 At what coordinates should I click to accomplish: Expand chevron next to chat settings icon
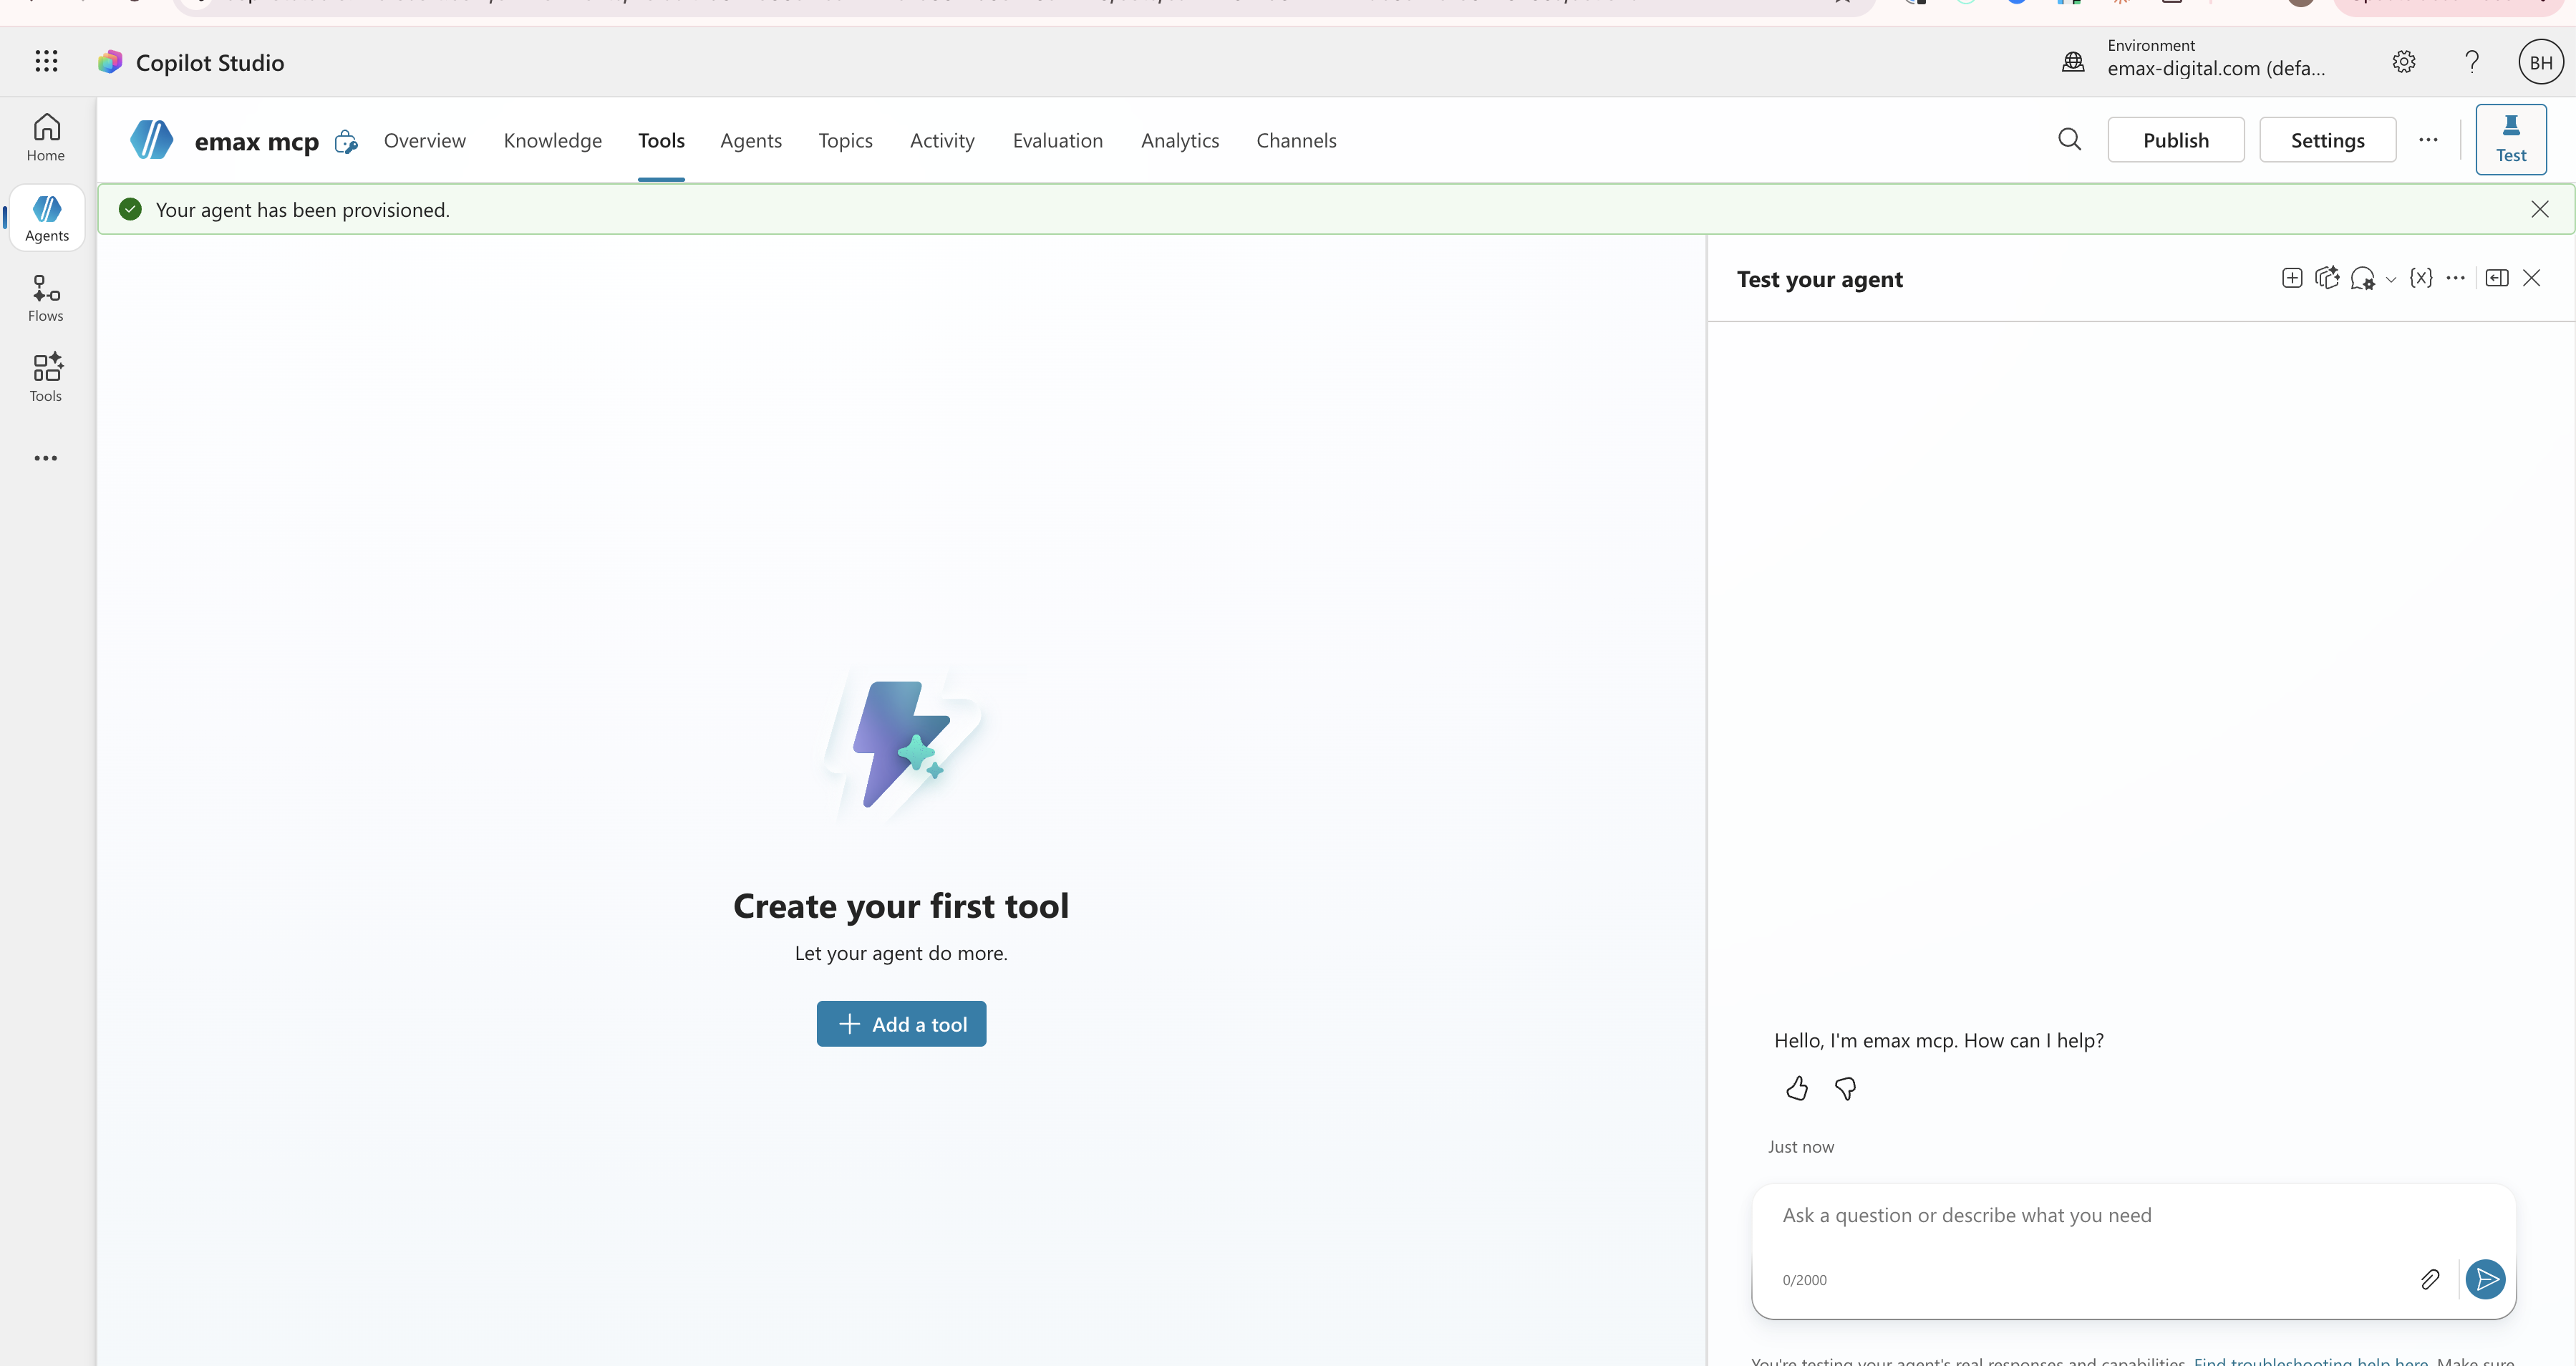pos(2391,280)
